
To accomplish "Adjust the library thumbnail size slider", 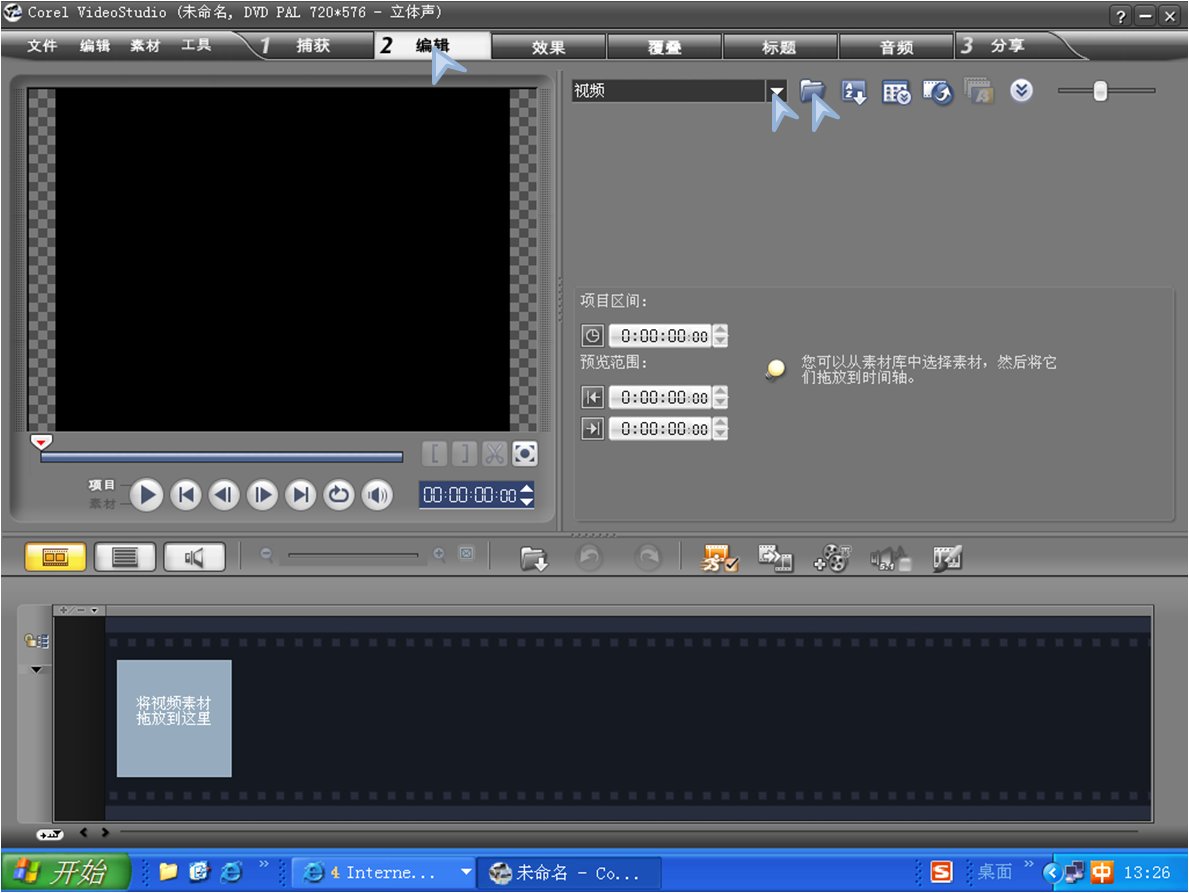I will (x=1100, y=92).
